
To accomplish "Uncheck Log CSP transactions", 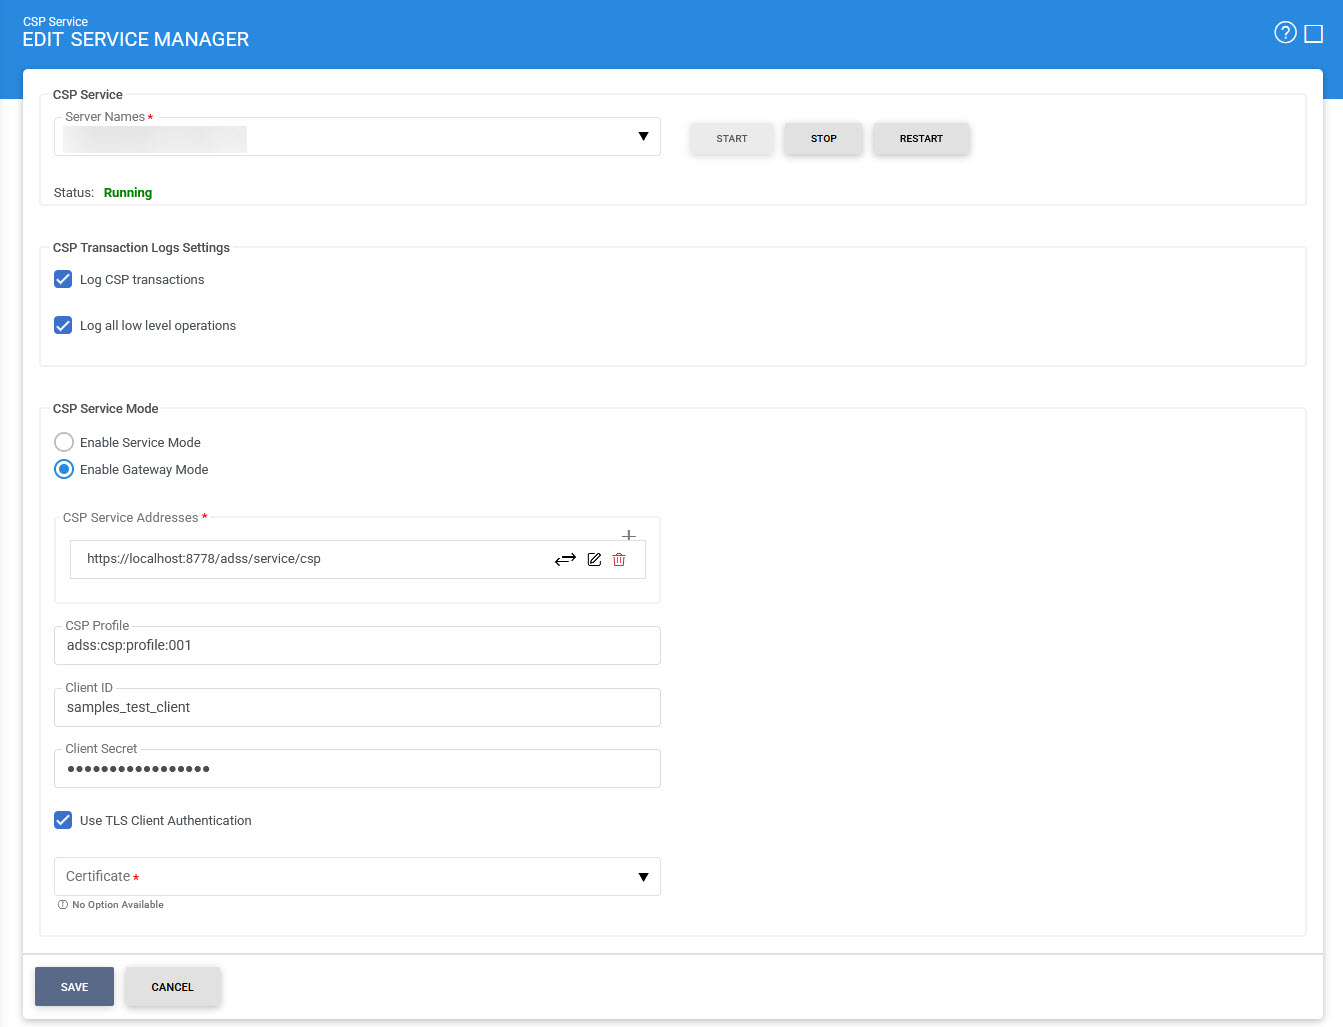I will pos(63,279).
